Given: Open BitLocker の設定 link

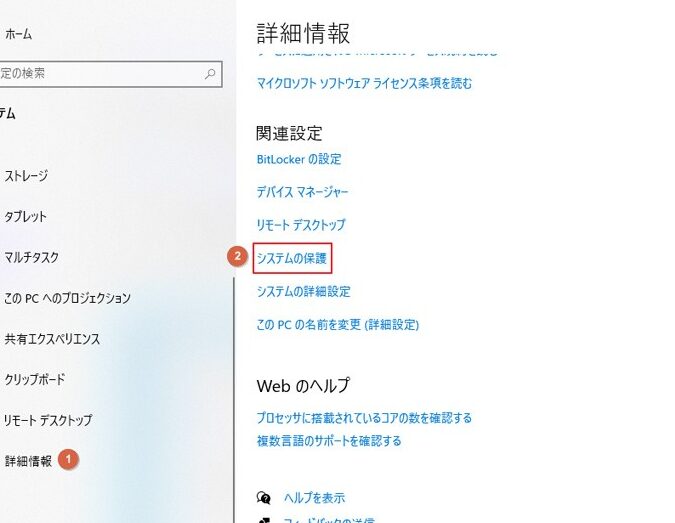Looking at the screenshot, I should [x=299, y=159].
